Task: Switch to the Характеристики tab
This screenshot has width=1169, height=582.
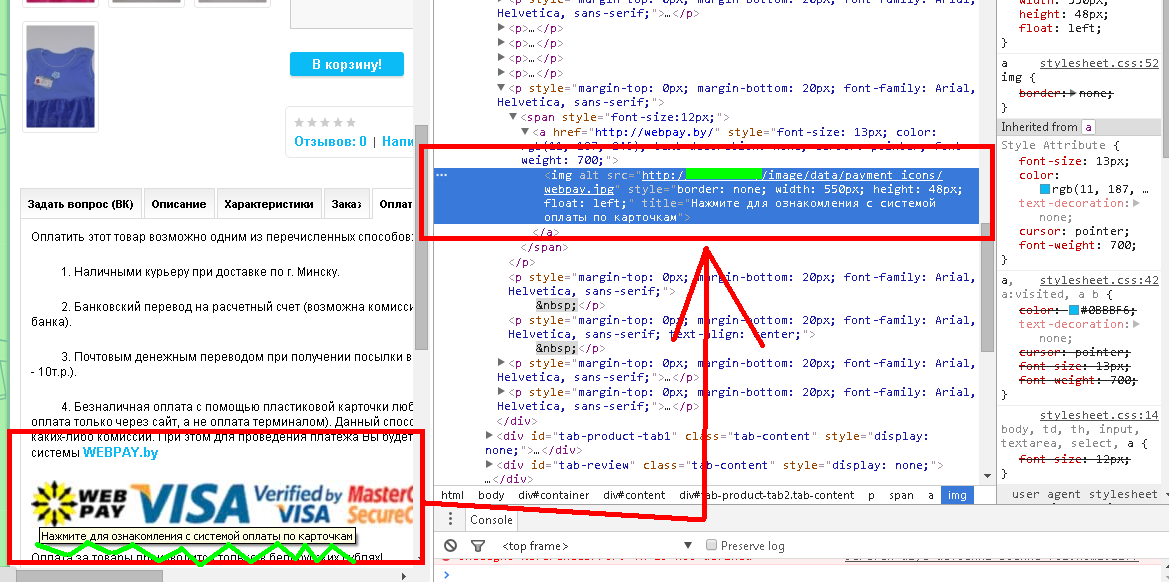Action: [x=270, y=204]
